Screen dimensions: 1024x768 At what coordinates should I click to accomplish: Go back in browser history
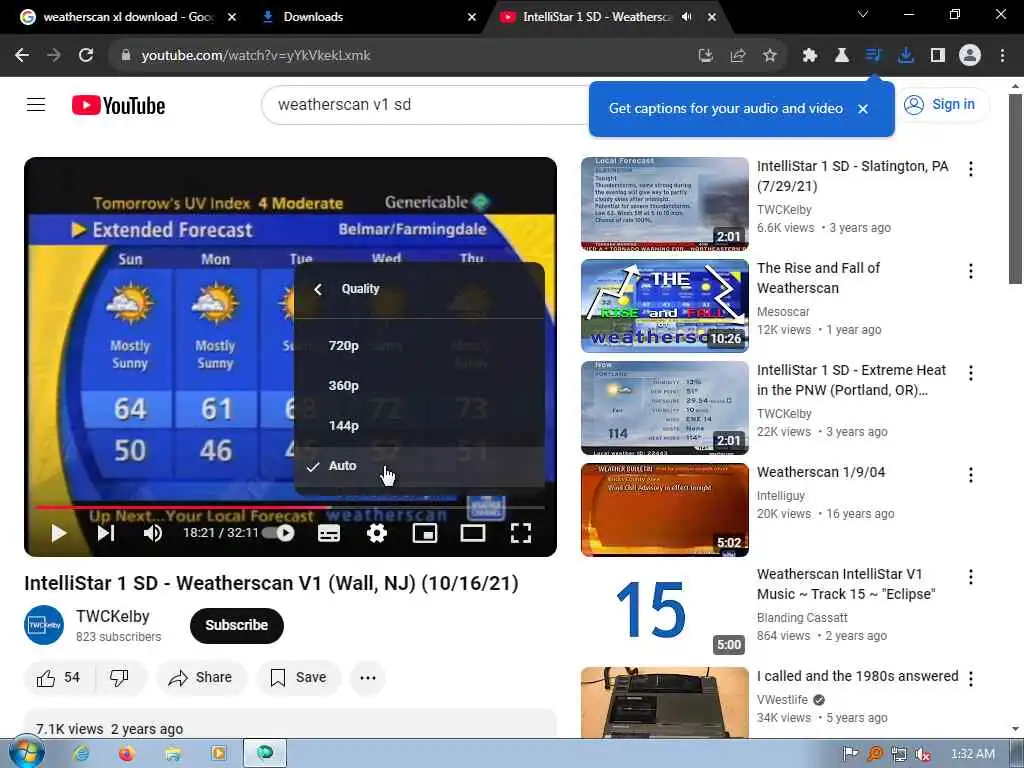22,56
